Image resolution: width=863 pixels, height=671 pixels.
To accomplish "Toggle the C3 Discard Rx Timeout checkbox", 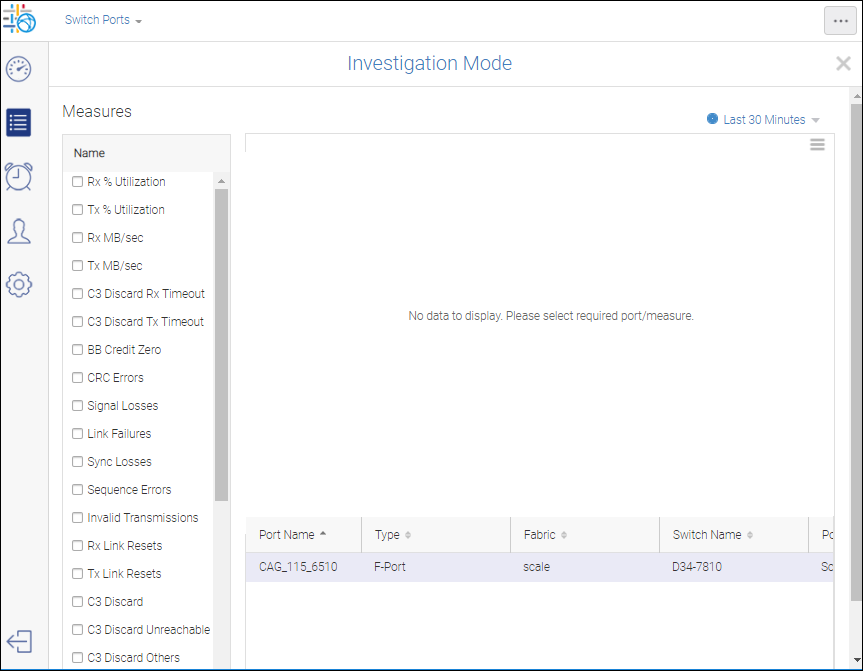I will pos(78,294).
